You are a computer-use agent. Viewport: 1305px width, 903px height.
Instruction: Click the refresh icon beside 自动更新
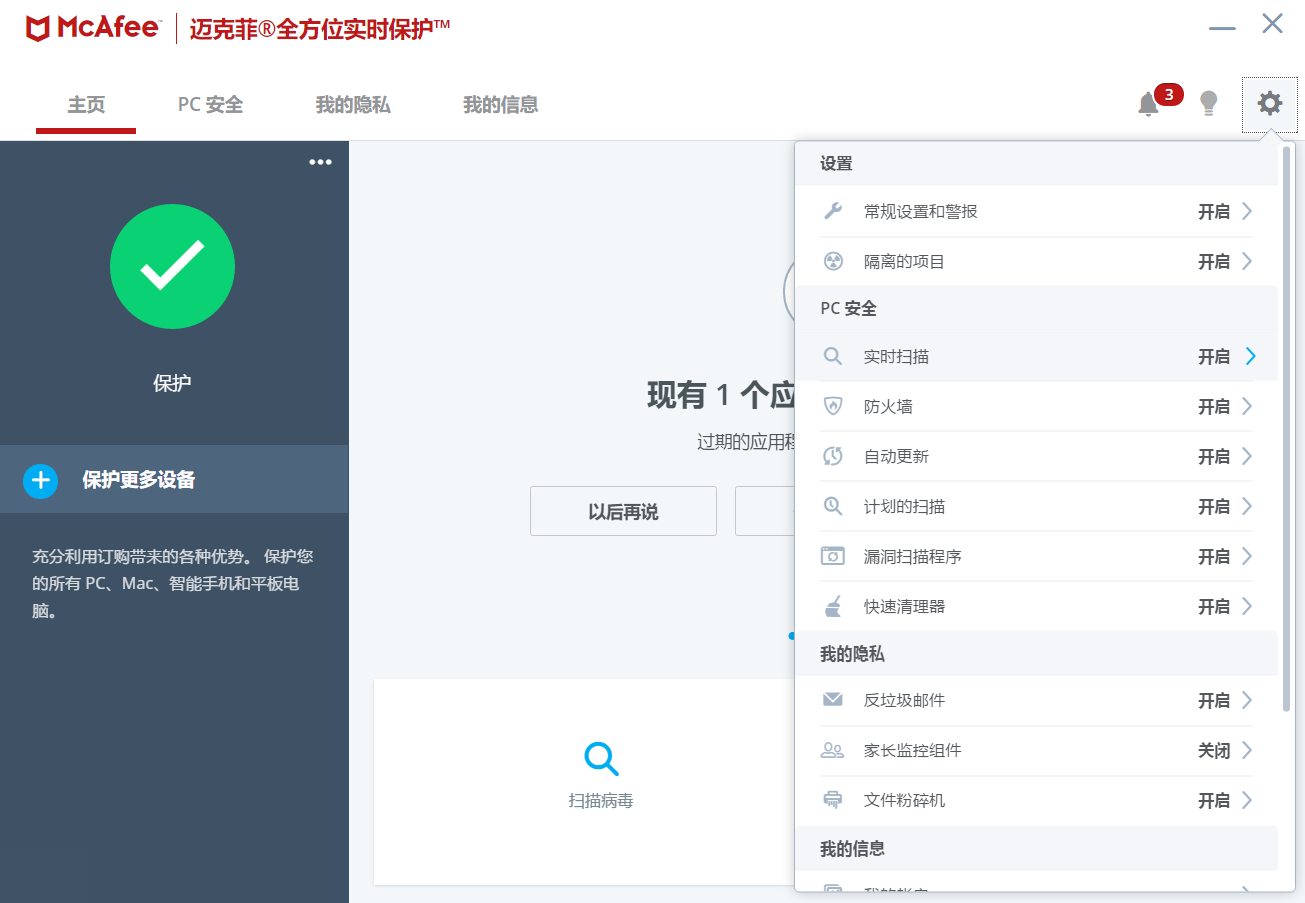(832, 456)
